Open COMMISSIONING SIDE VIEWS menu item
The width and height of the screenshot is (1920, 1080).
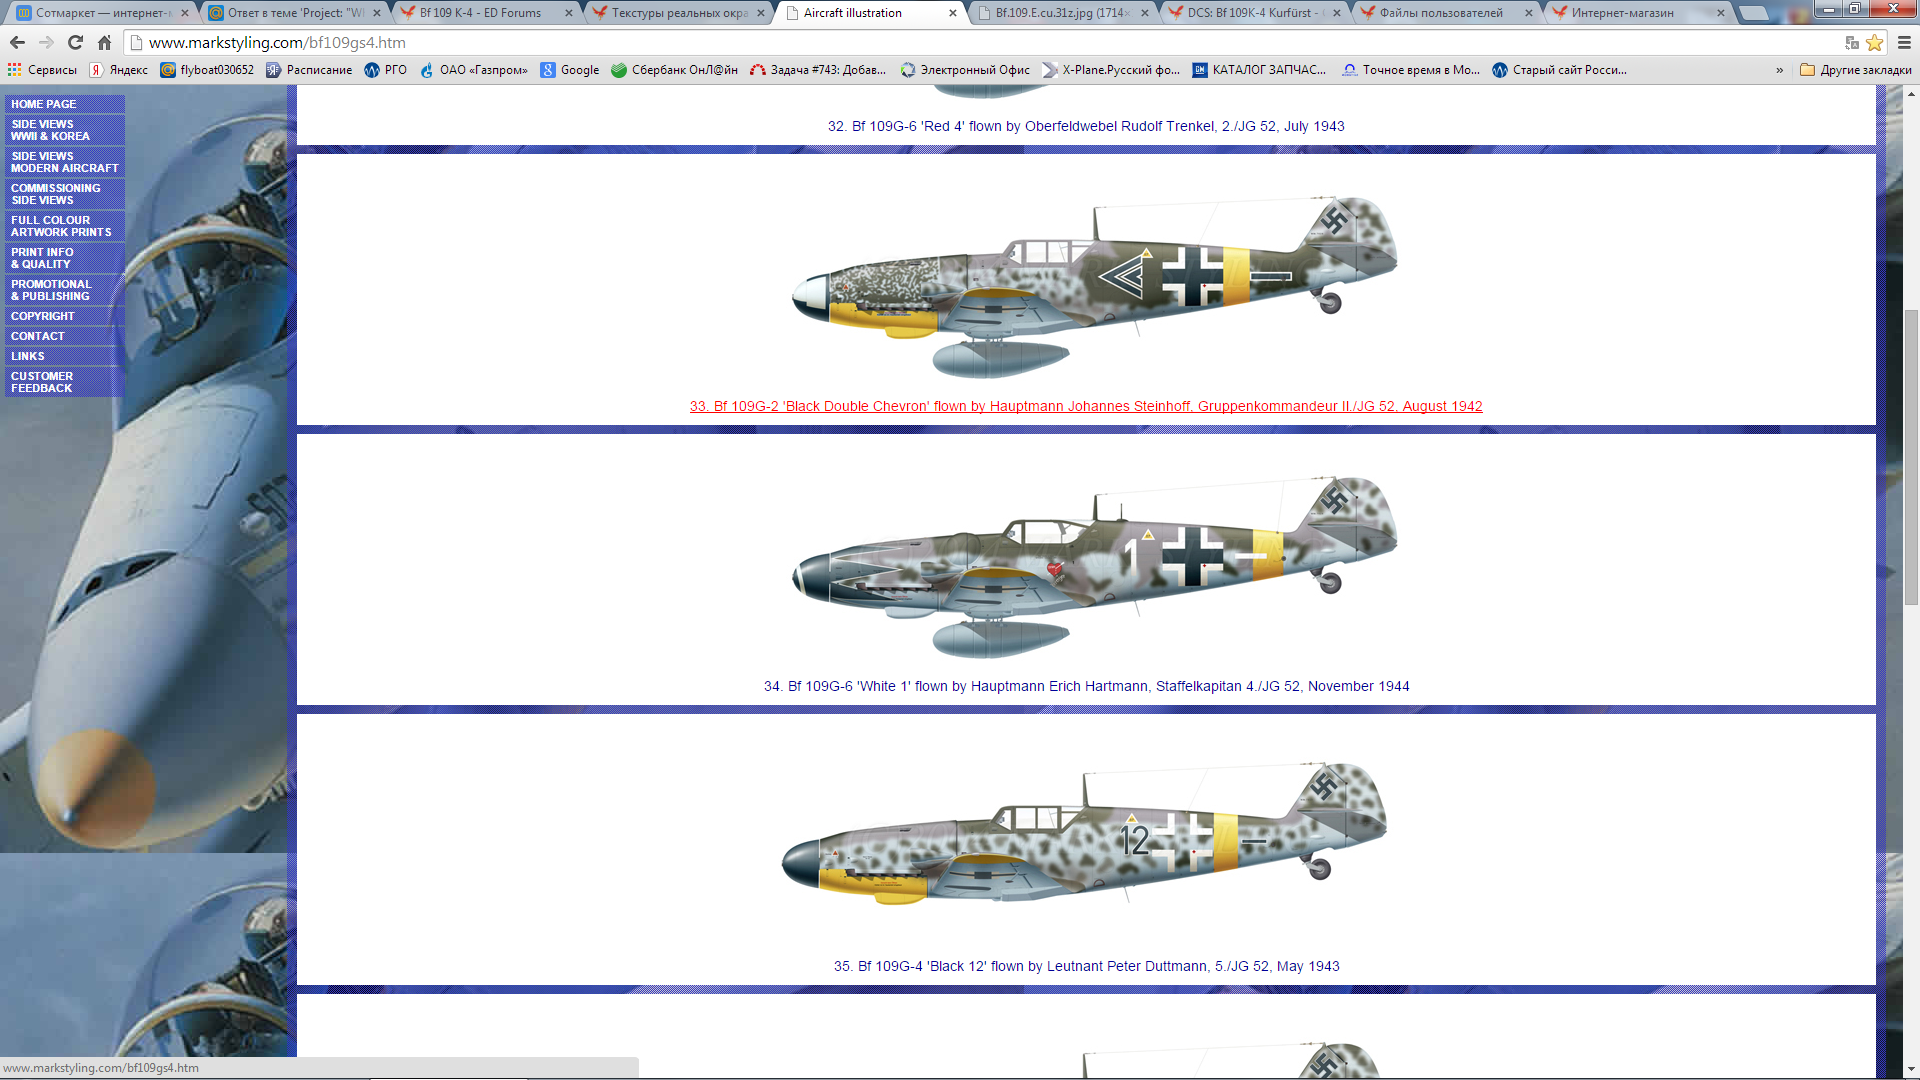(x=65, y=194)
